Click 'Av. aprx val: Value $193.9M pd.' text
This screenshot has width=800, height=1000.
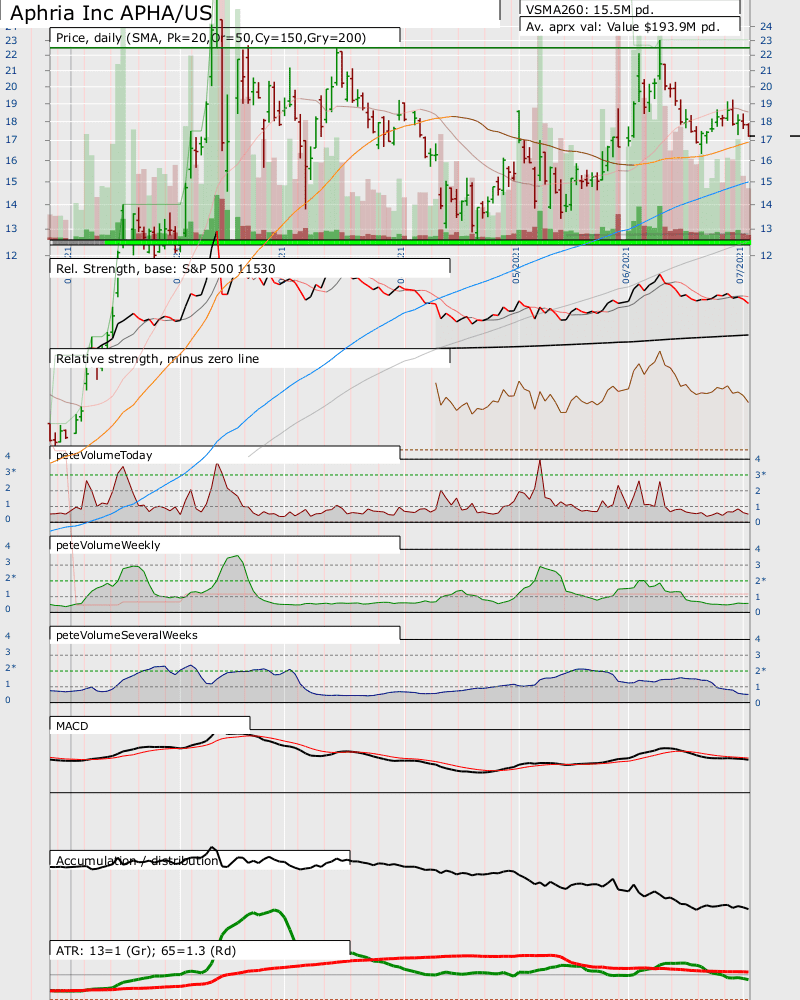[623, 27]
